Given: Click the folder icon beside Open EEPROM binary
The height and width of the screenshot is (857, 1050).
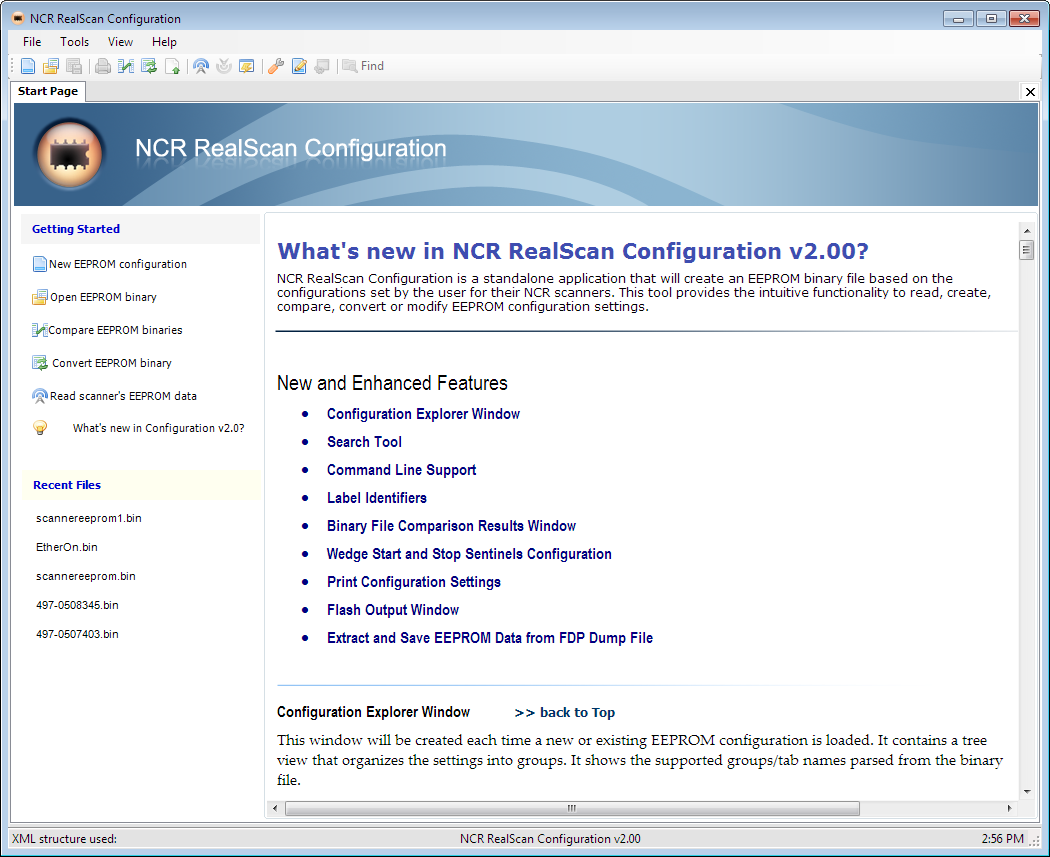Looking at the screenshot, I should (x=40, y=297).
